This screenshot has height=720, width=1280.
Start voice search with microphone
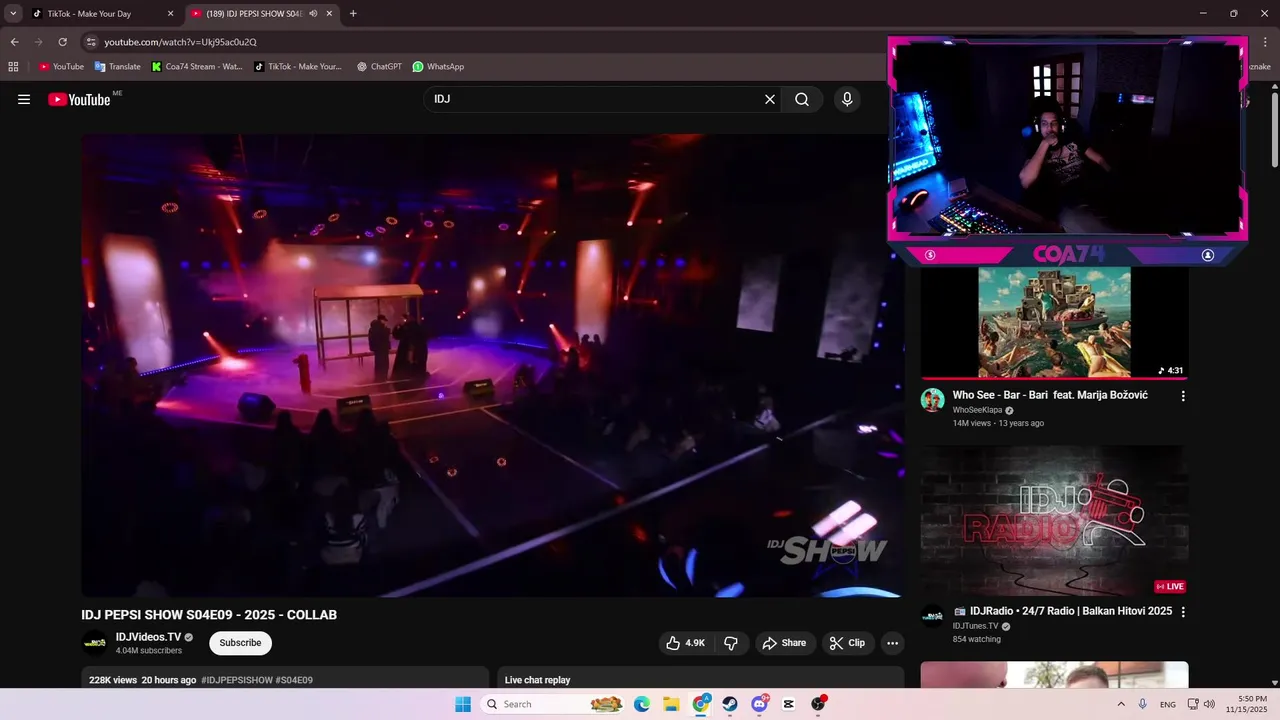click(847, 99)
